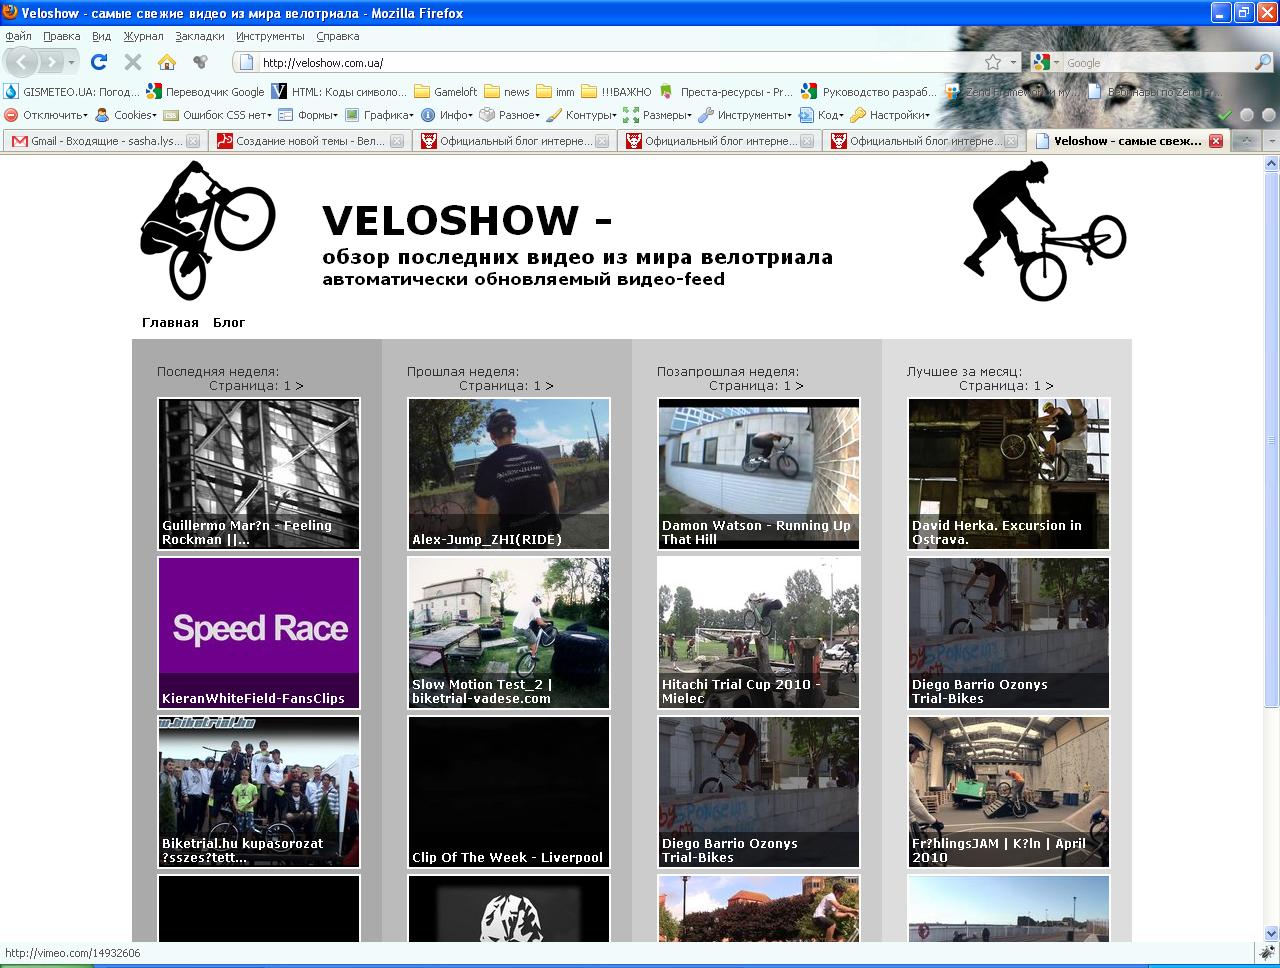Click the Reload page button

[x=98, y=62]
